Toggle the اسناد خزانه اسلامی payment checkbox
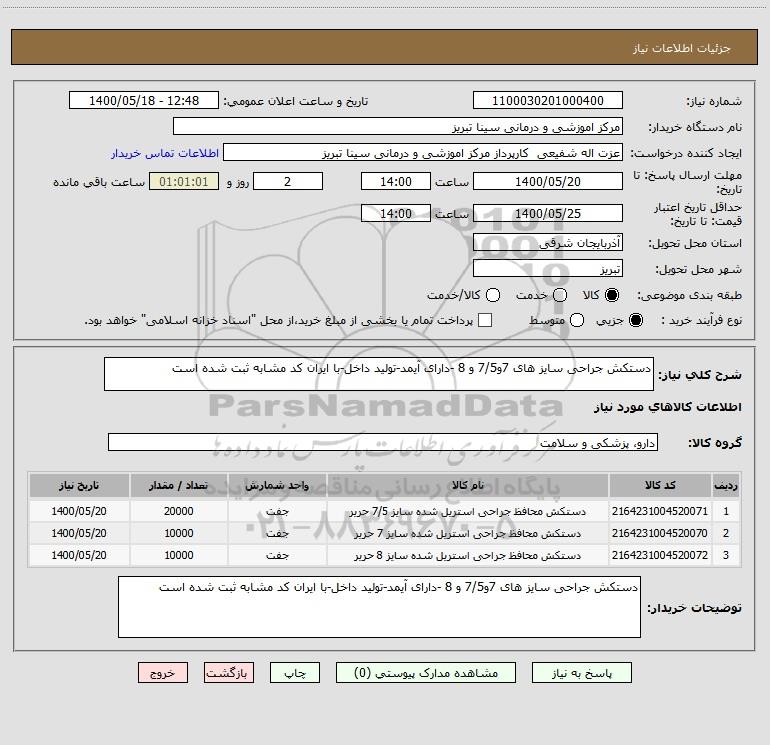Viewport: 770px width, 745px height. 485,320
